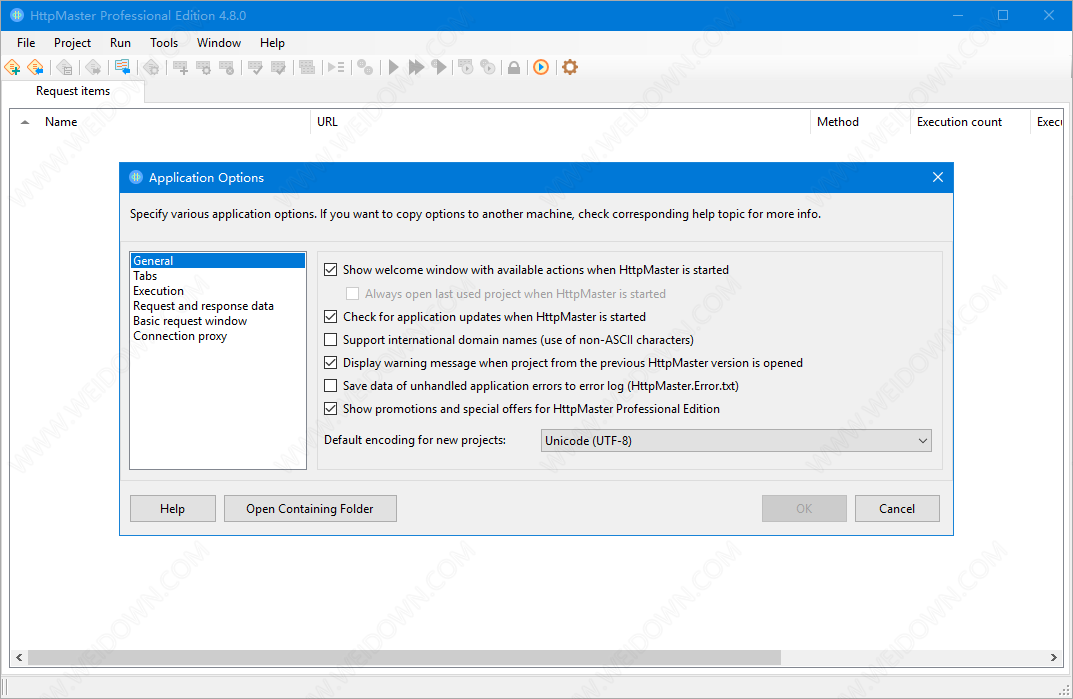Open Default encoding Unicode (UTF-8) dropdown
1073x699 pixels.
click(736, 440)
